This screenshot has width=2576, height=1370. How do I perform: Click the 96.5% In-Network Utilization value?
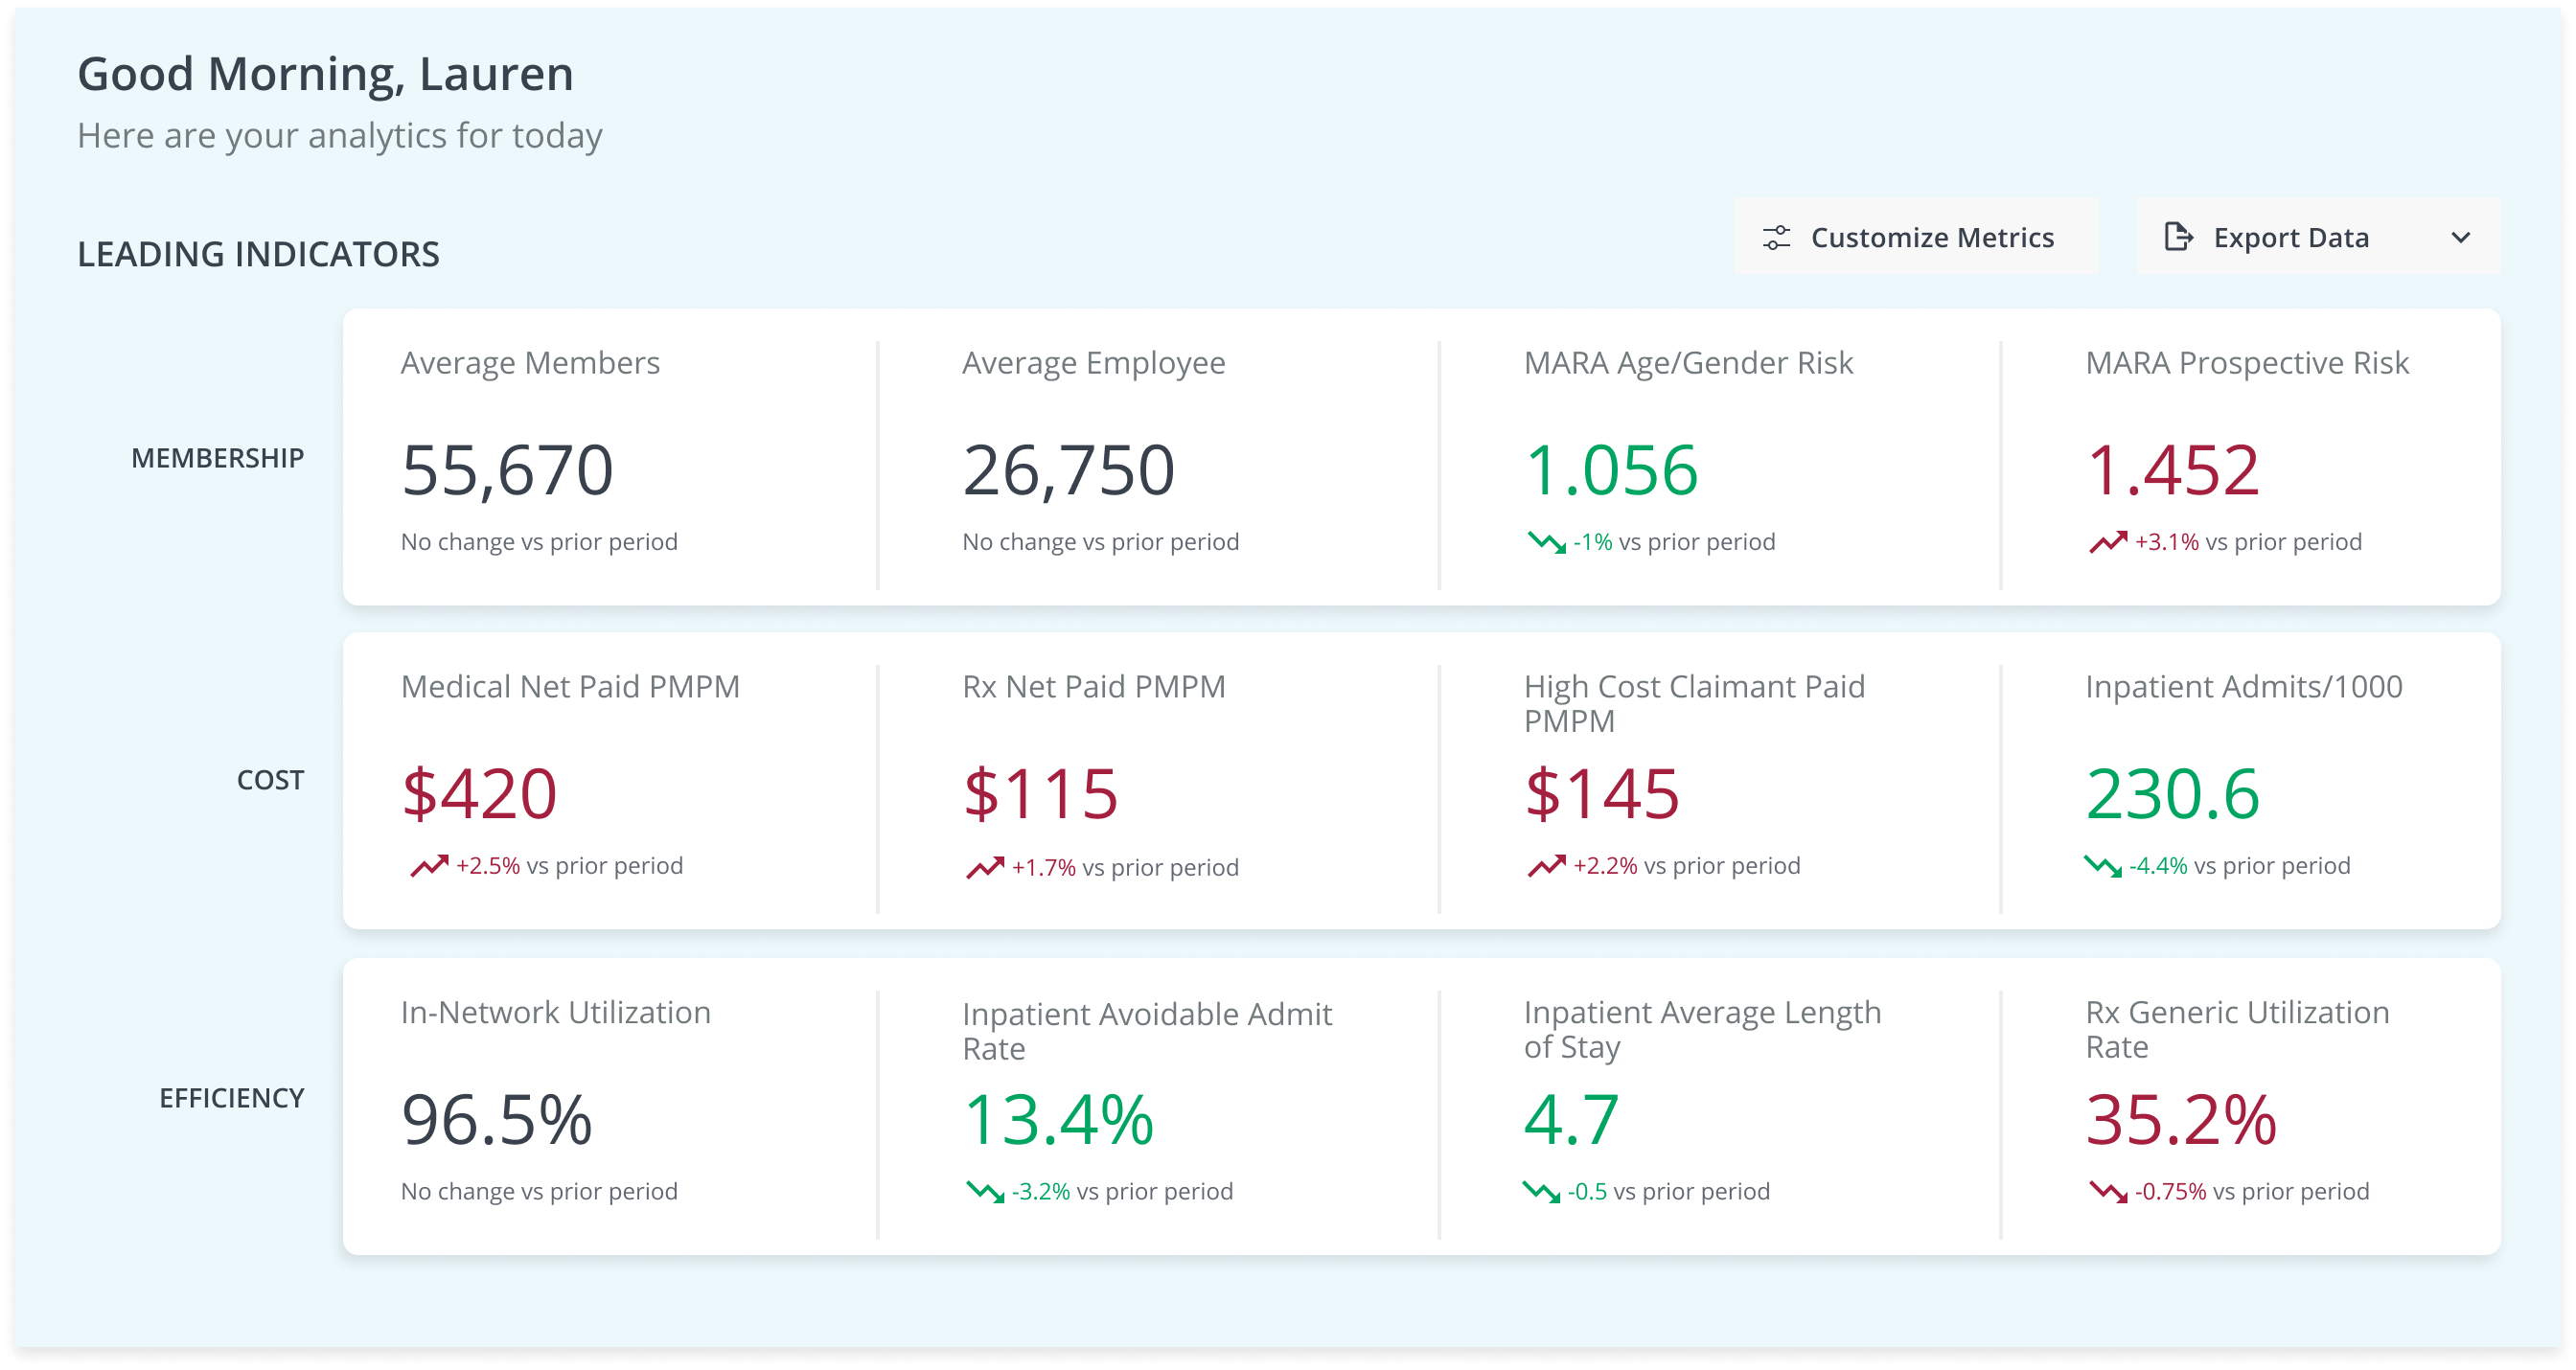click(497, 1120)
